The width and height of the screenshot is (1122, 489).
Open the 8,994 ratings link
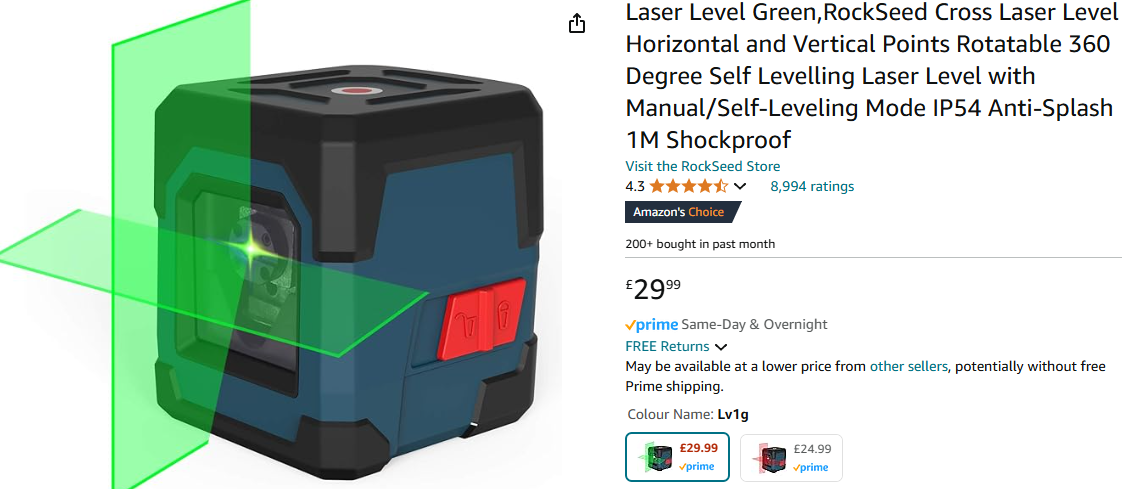812,187
